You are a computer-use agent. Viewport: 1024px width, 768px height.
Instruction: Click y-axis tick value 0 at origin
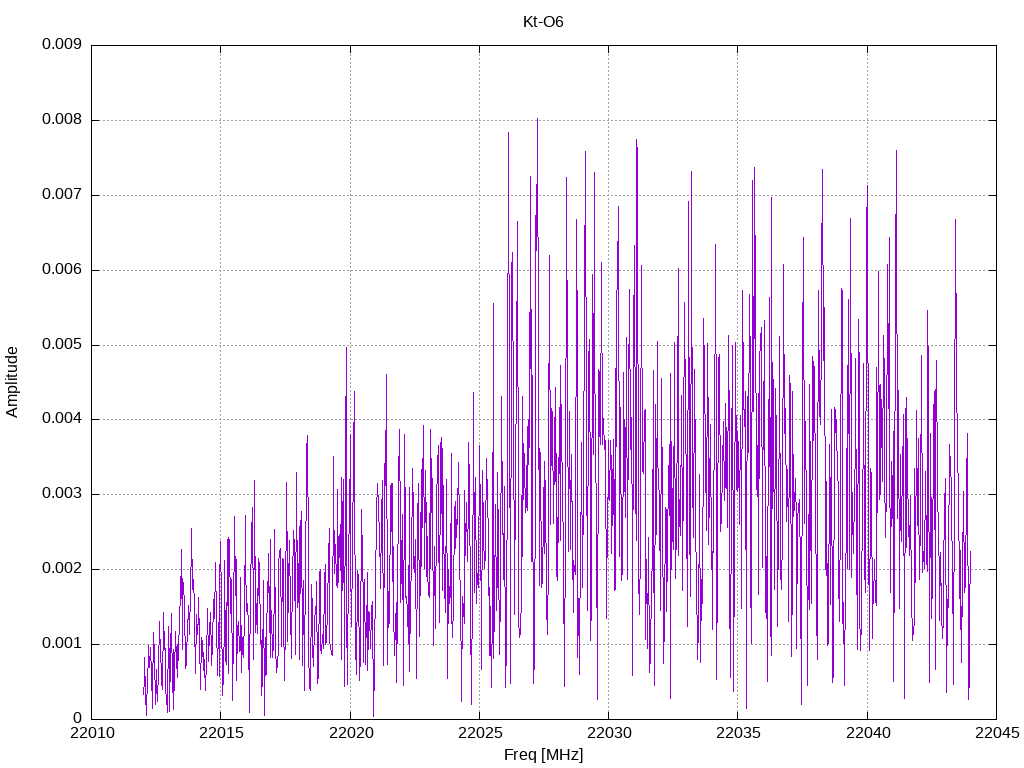click(77, 718)
